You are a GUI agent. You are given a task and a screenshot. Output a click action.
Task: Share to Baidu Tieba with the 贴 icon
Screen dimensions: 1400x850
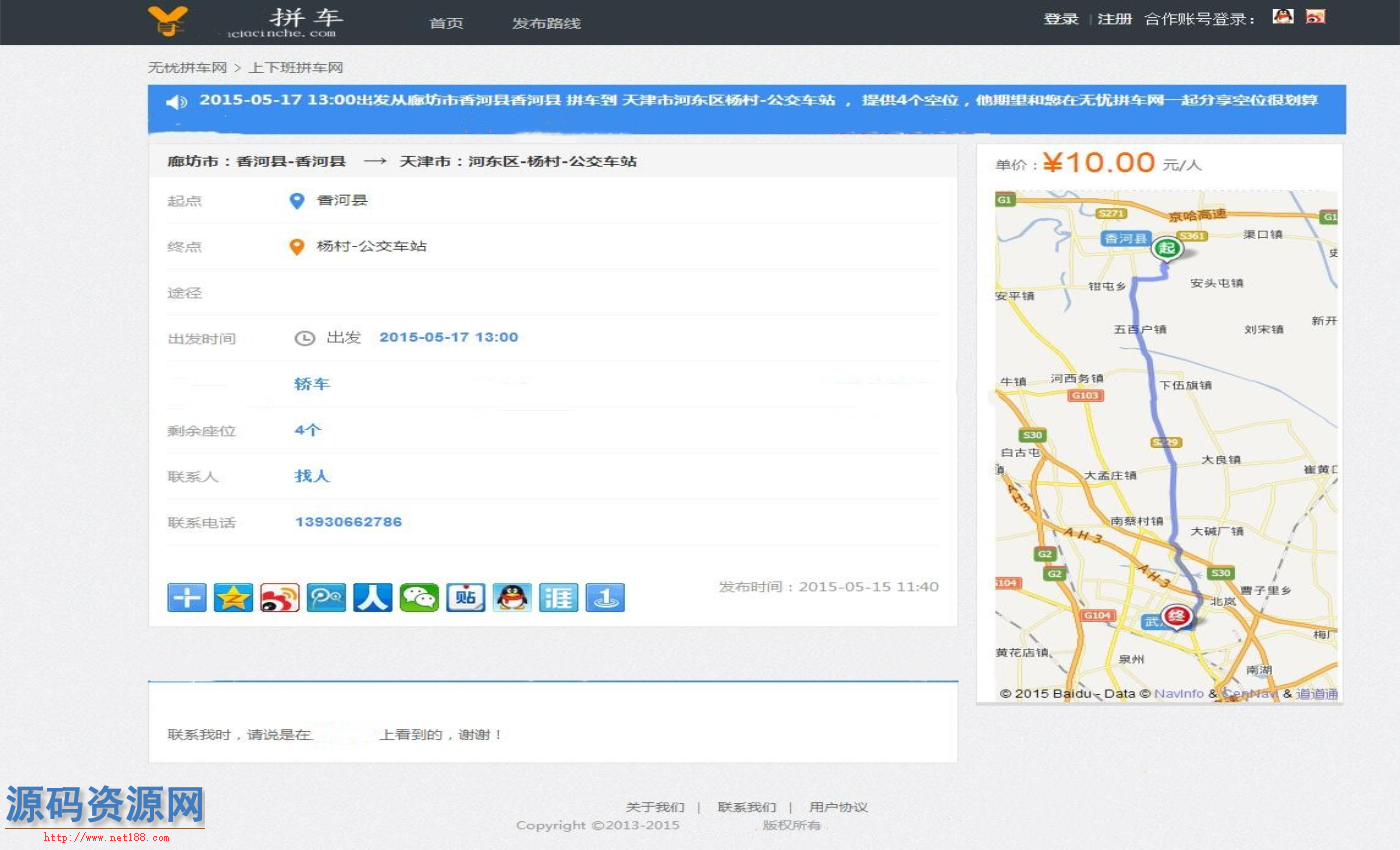(466, 597)
